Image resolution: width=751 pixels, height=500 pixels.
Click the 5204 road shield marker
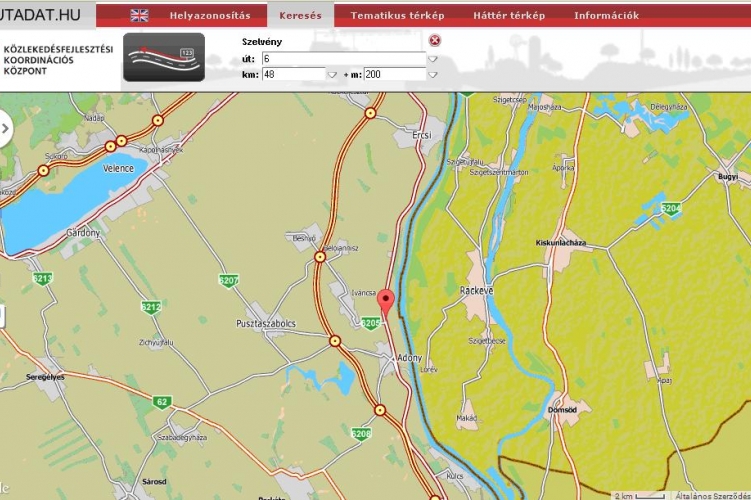(670, 208)
